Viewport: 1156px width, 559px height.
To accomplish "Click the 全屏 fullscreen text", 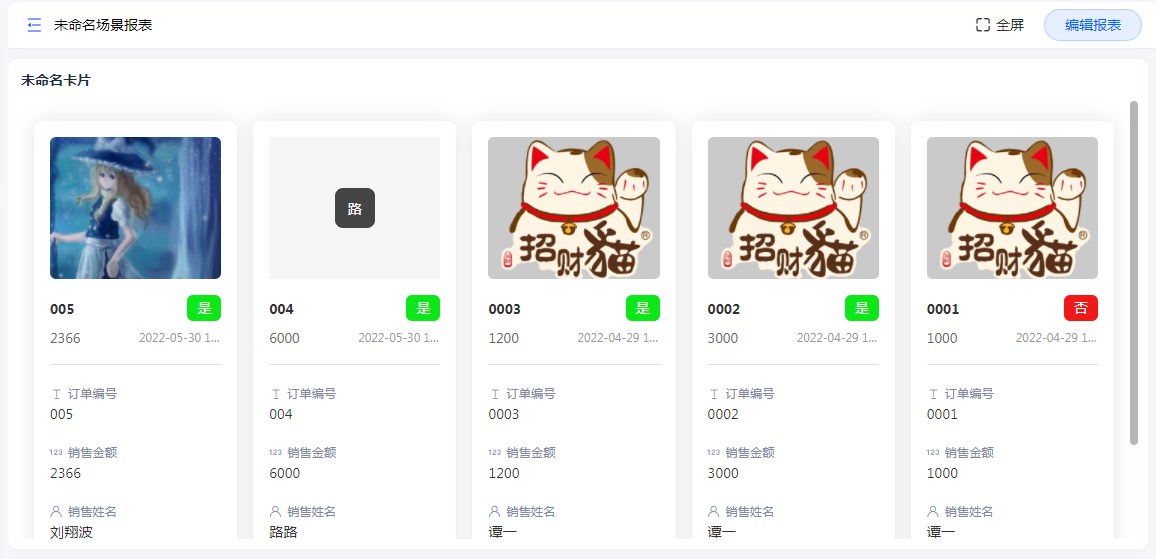I will 1010,25.
